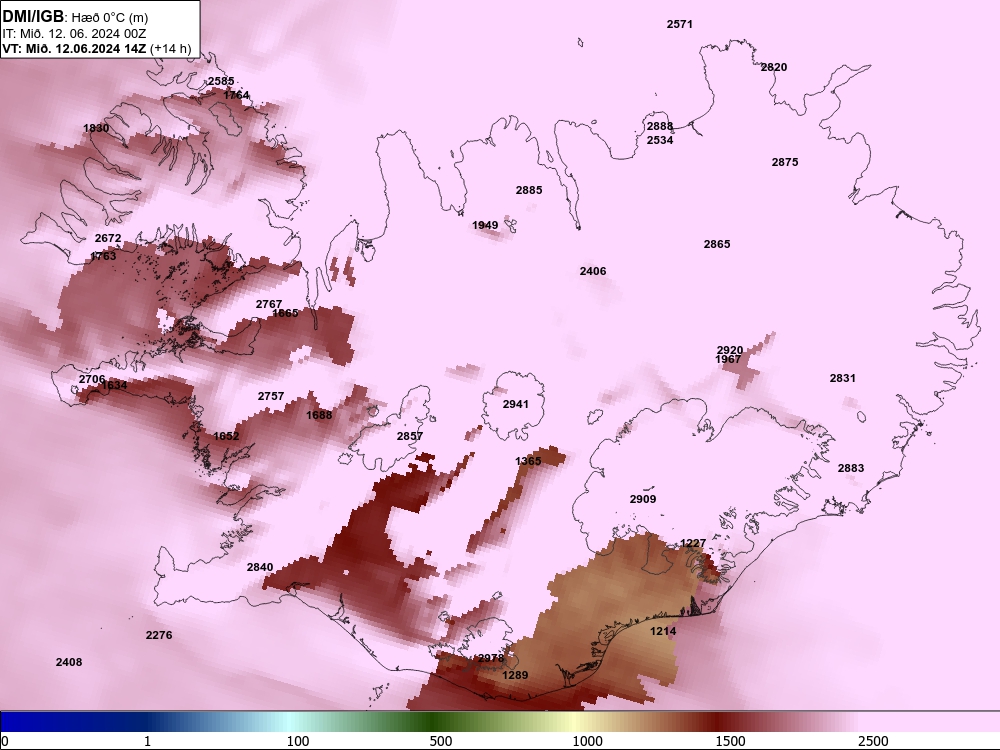Select the 1967 value label

tap(728, 360)
